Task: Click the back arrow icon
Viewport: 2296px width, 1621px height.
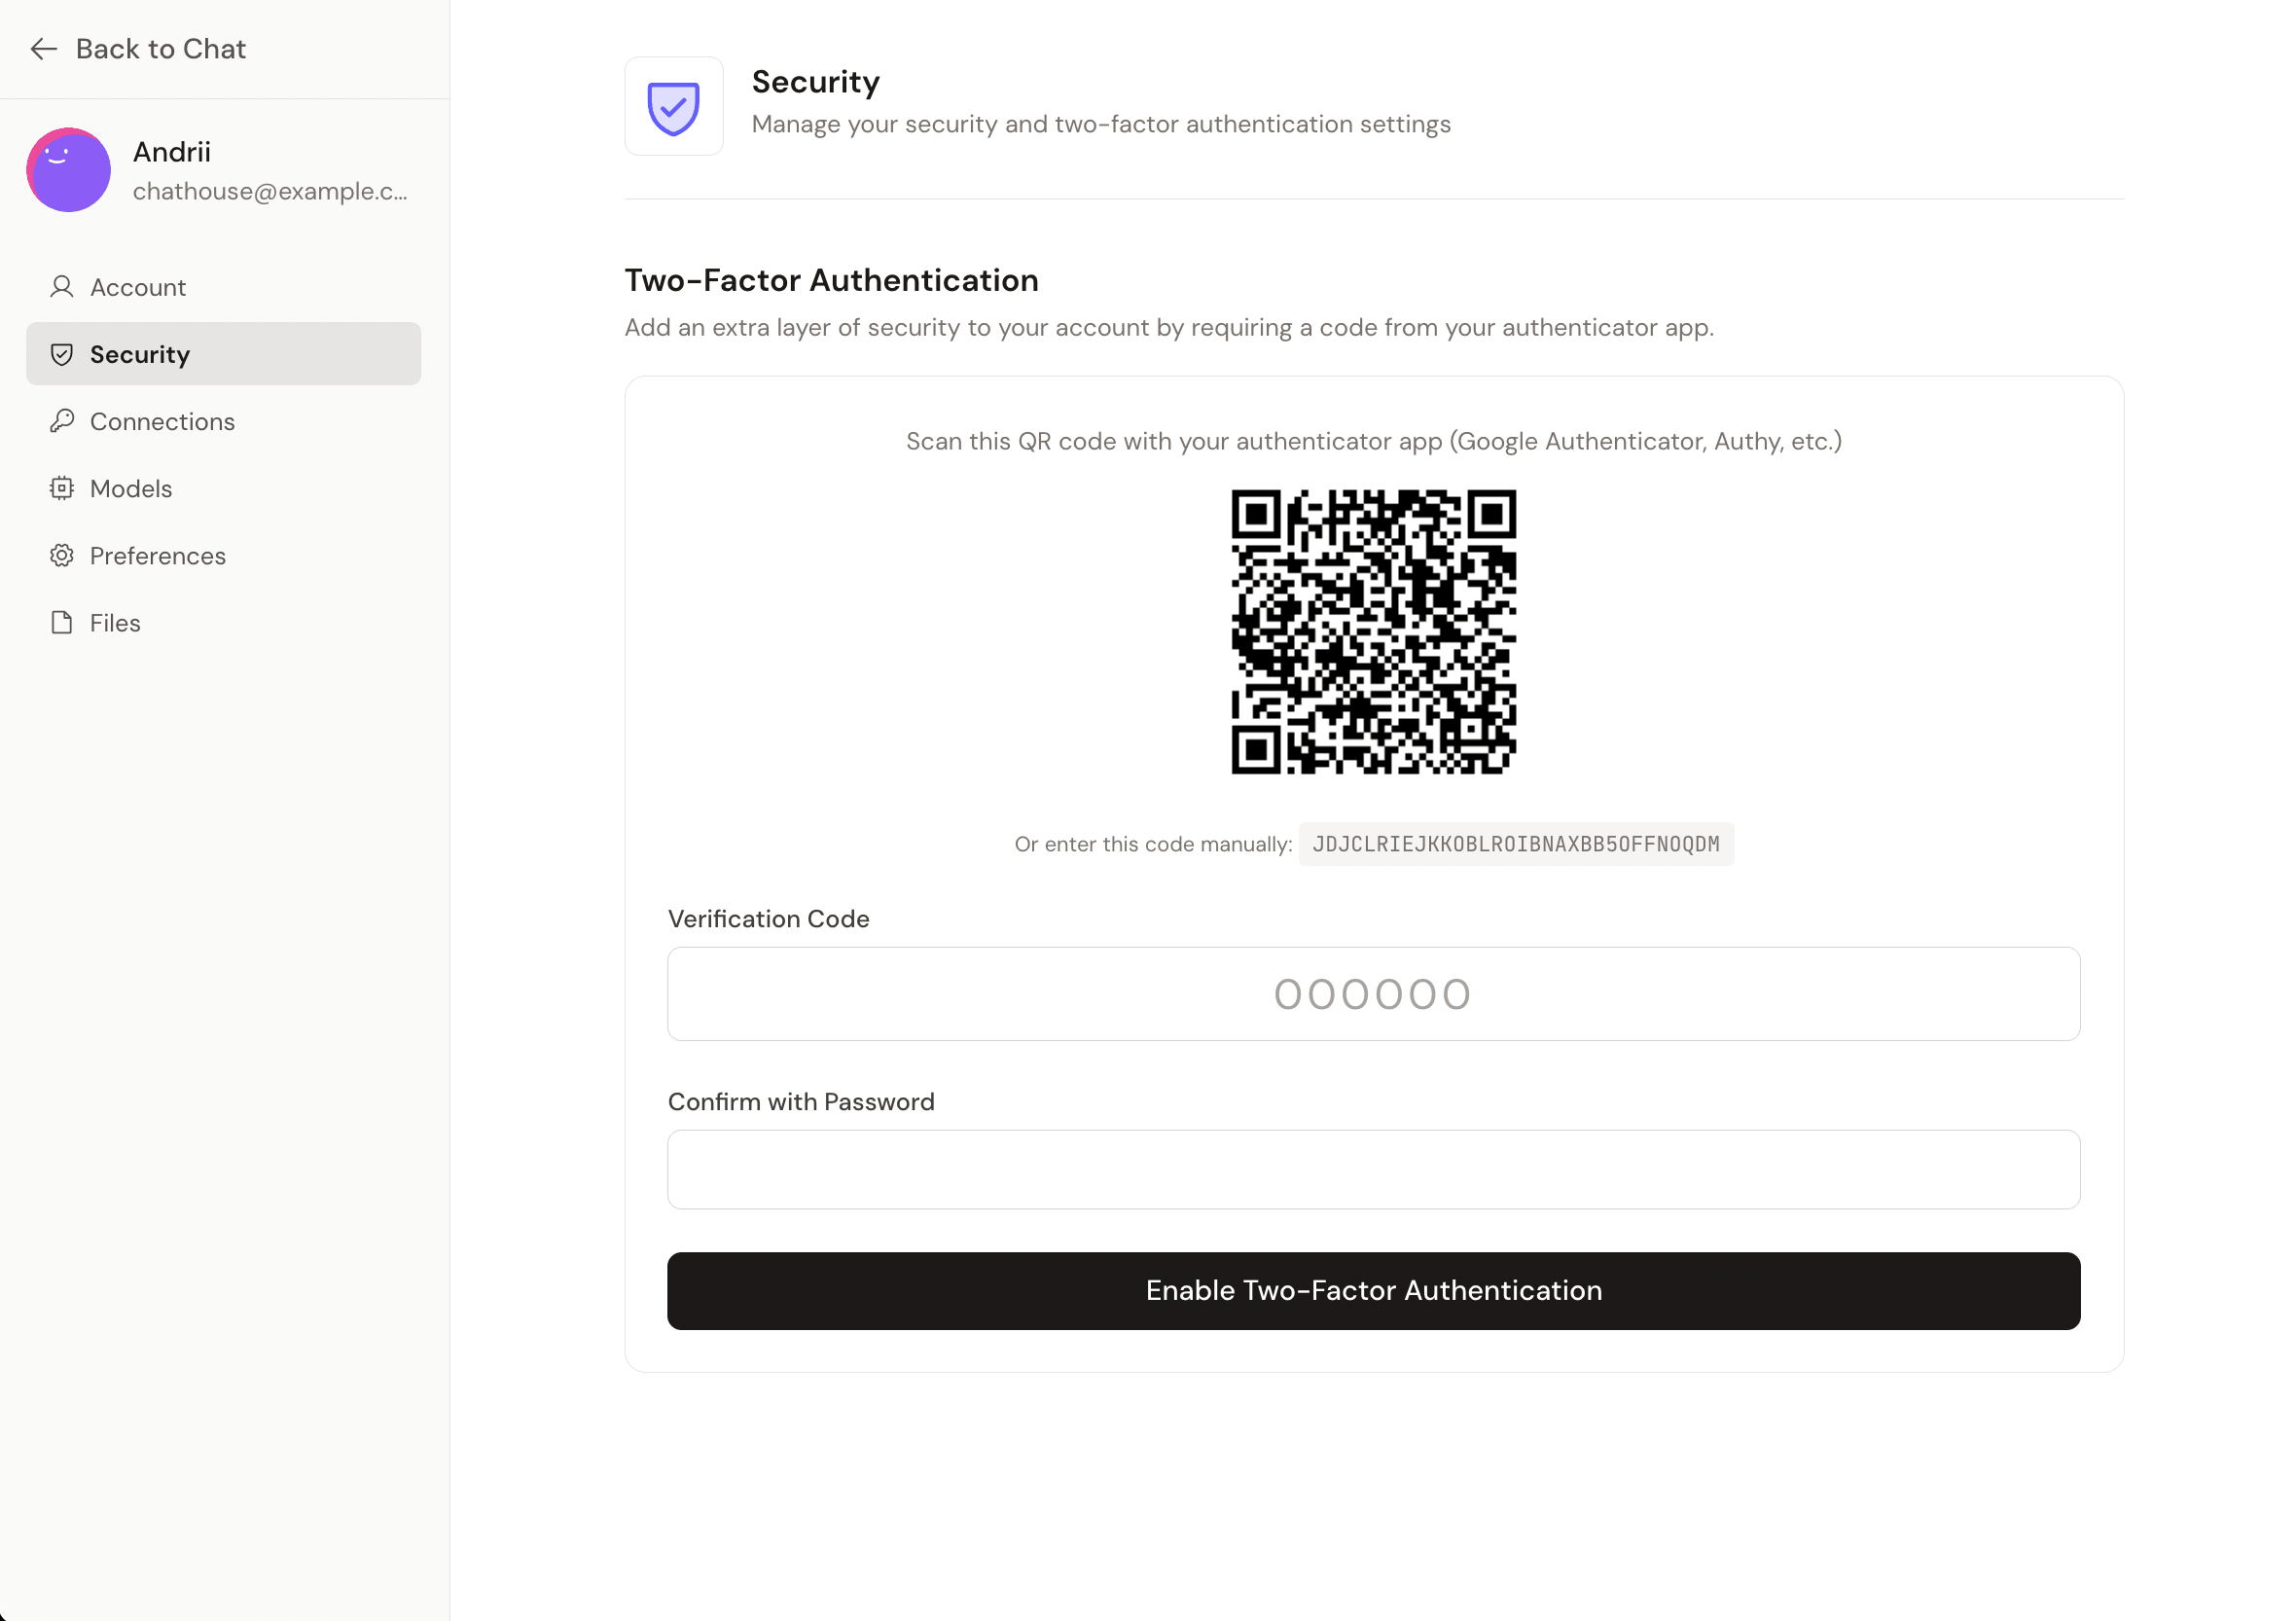Action: 43,49
